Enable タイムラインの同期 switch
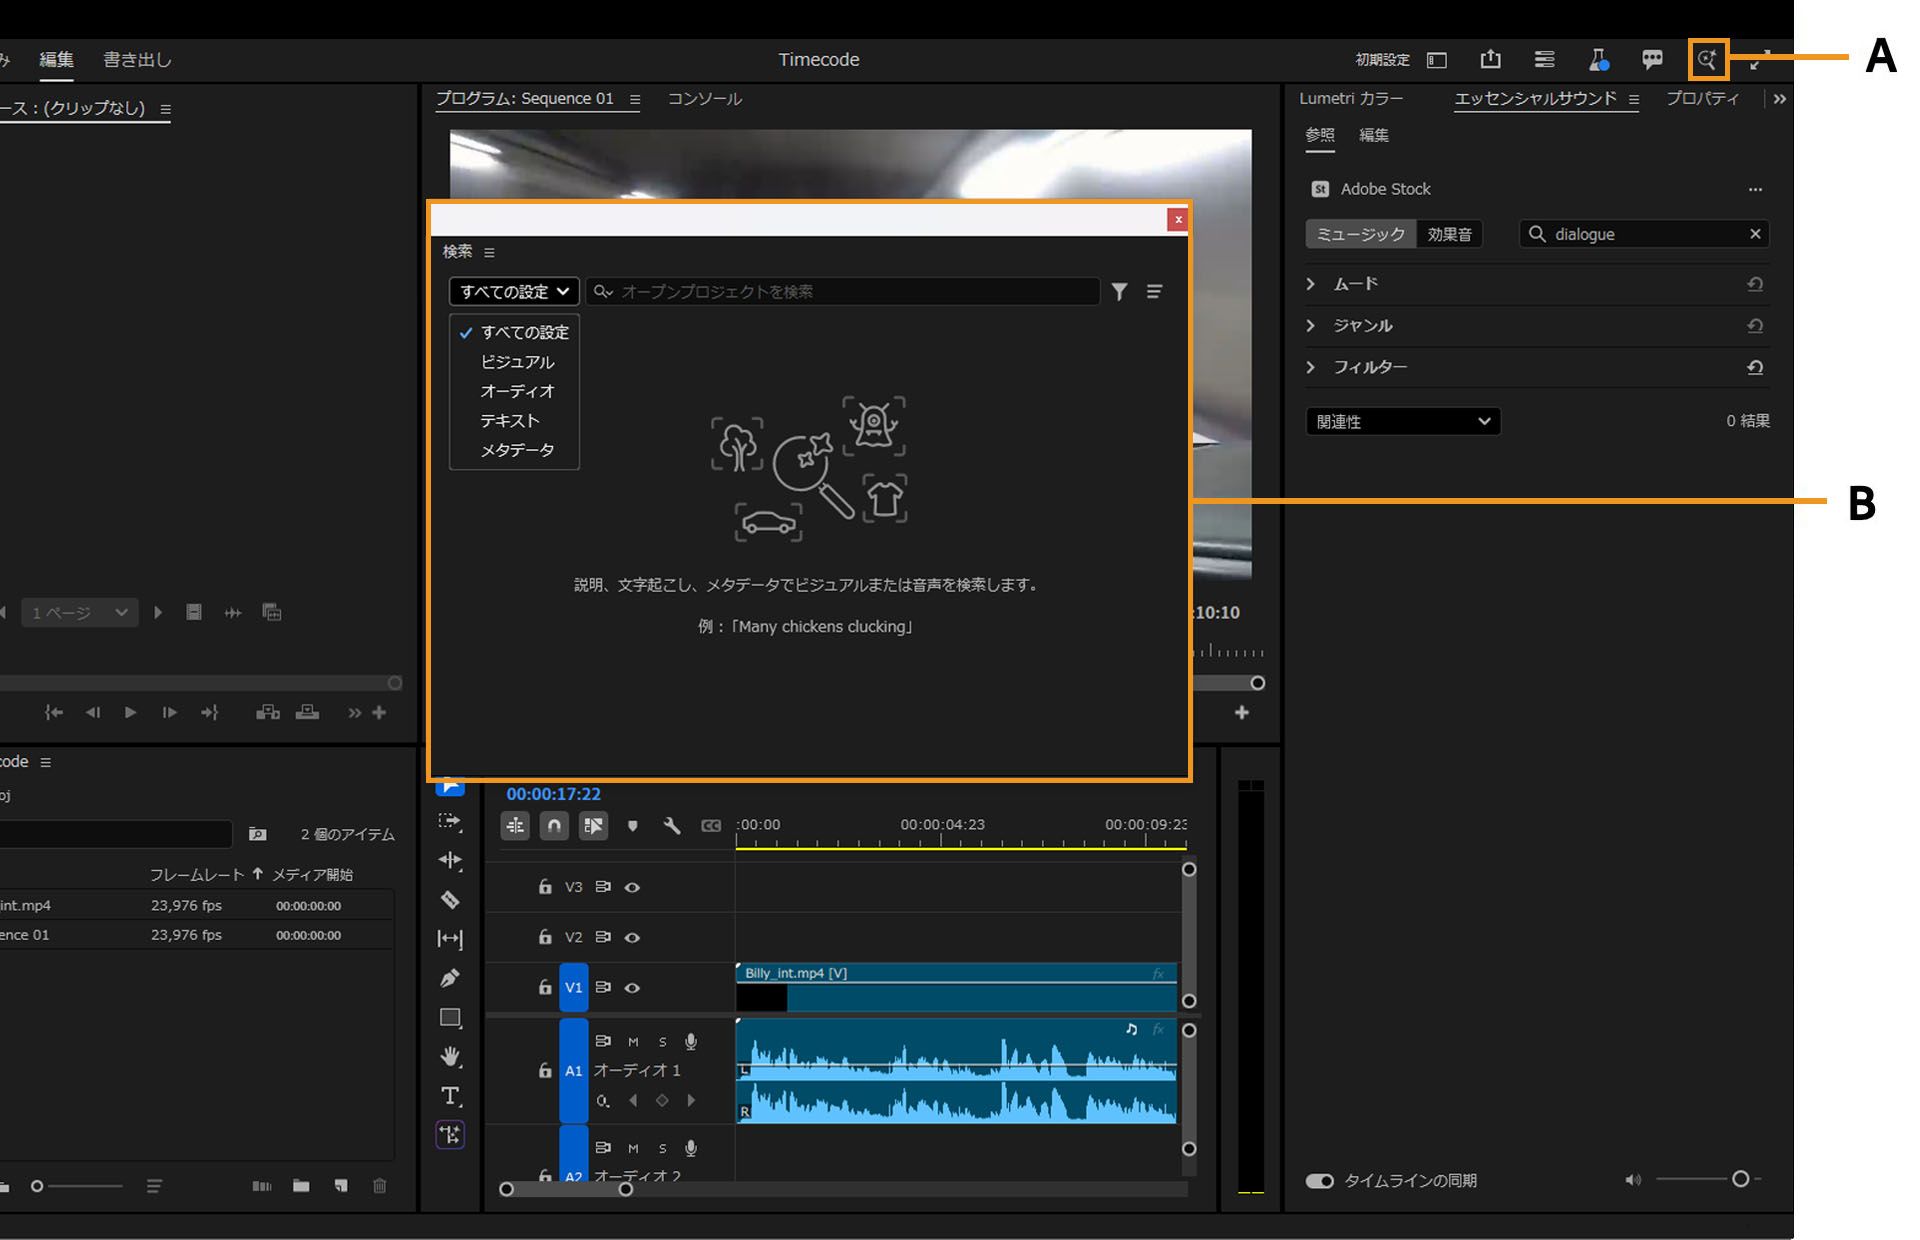Image resolution: width=1920 pixels, height=1240 pixels. point(1320,1180)
